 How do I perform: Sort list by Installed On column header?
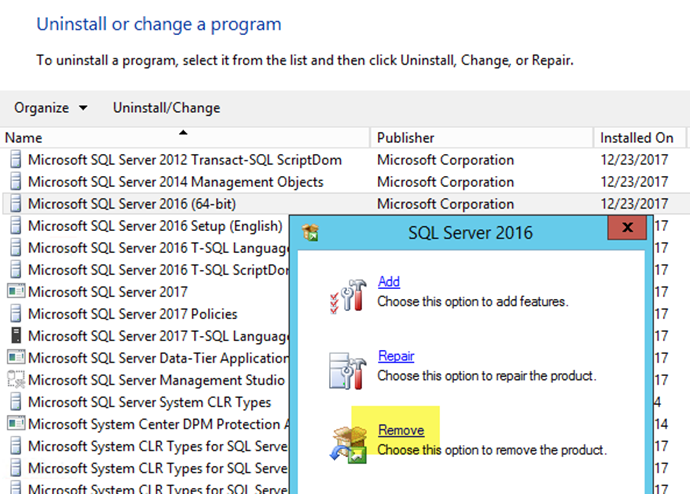pos(640,138)
